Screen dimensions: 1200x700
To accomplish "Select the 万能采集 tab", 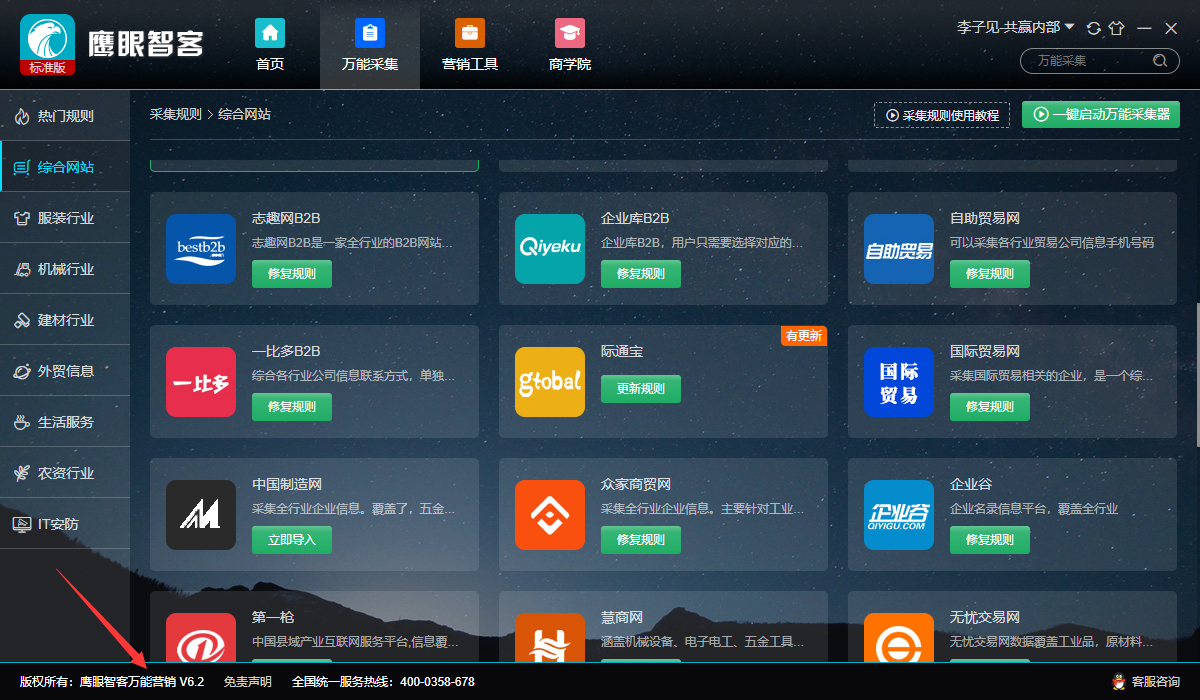I will point(370,45).
